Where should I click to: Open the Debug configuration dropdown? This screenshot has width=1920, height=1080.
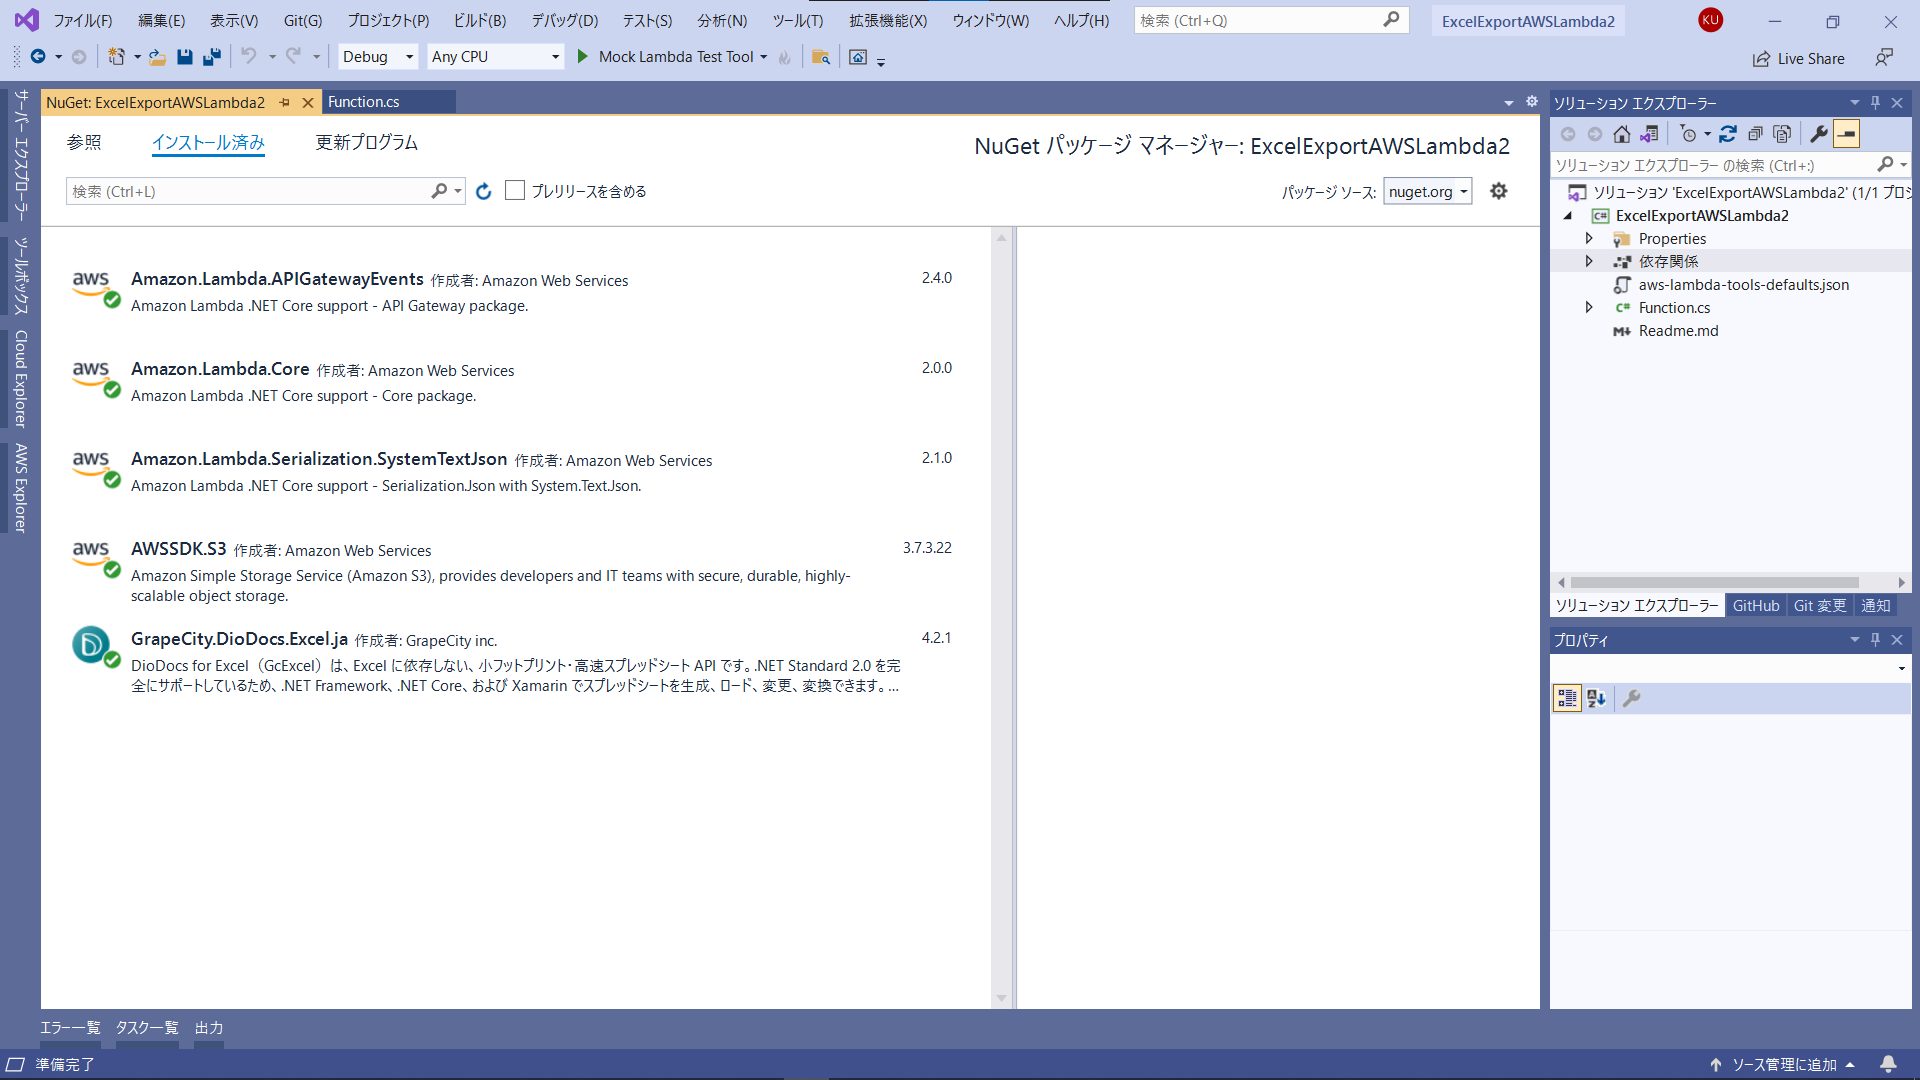pyautogui.click(x=377, y=57)
